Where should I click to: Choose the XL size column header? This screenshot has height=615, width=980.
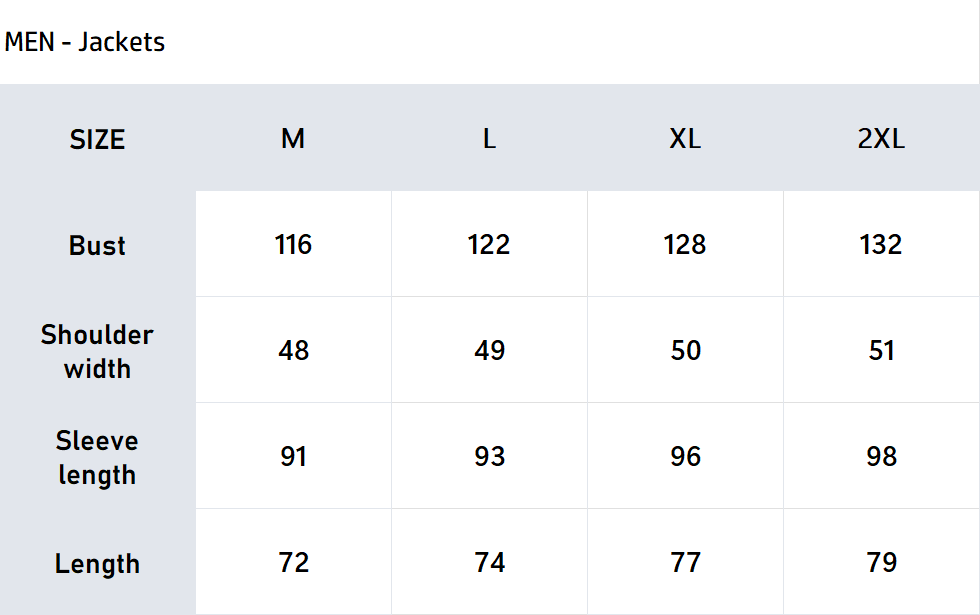[685, 139]
